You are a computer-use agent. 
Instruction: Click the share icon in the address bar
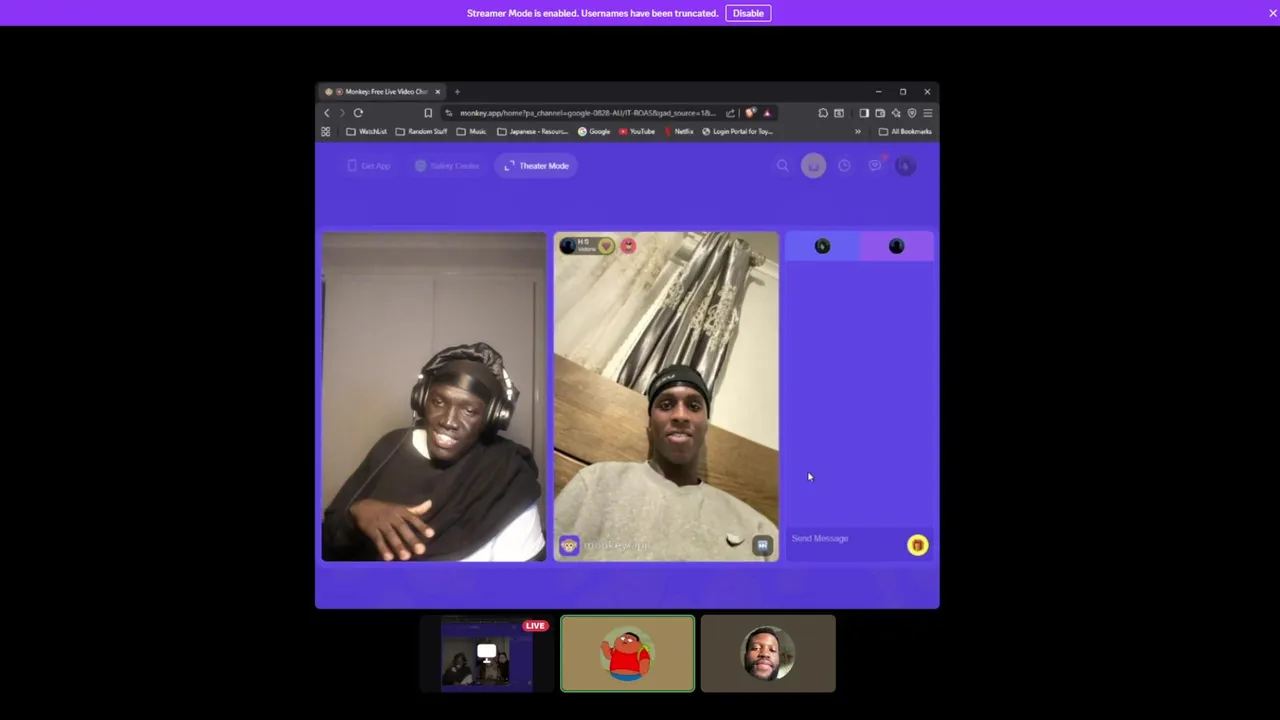730,113
